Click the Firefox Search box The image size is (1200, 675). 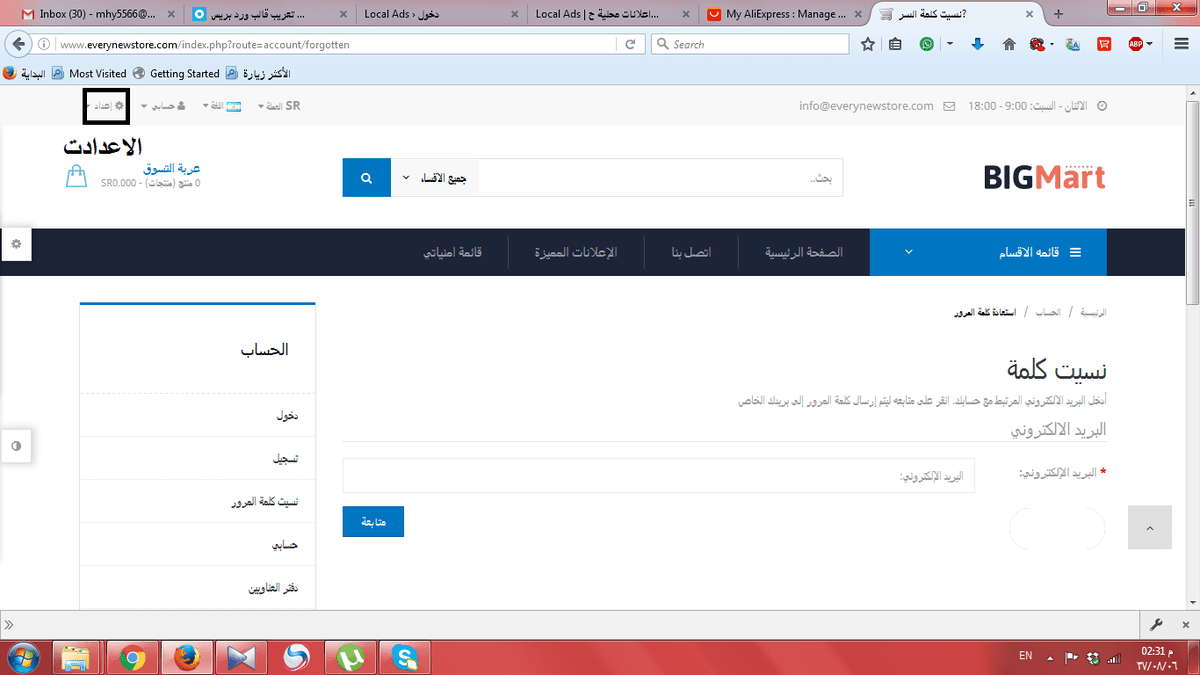[750, 44]
